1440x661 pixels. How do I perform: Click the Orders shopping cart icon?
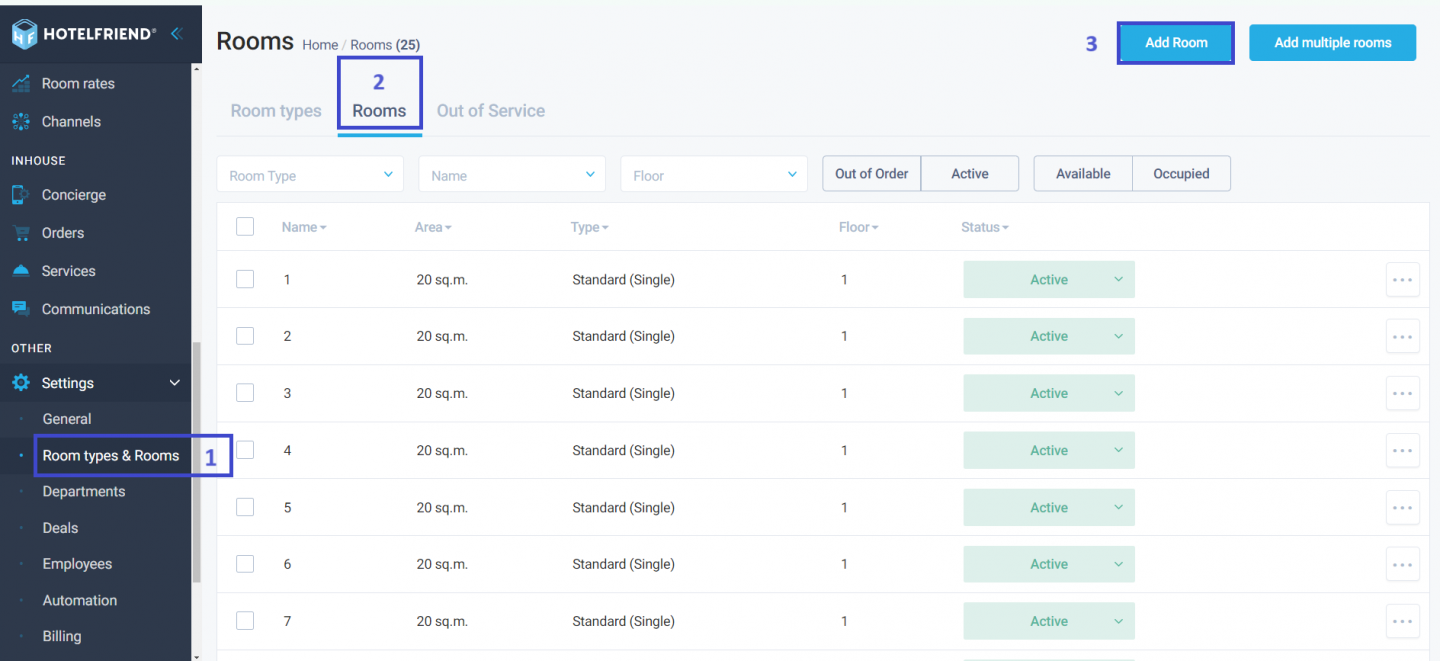[20, 233]
